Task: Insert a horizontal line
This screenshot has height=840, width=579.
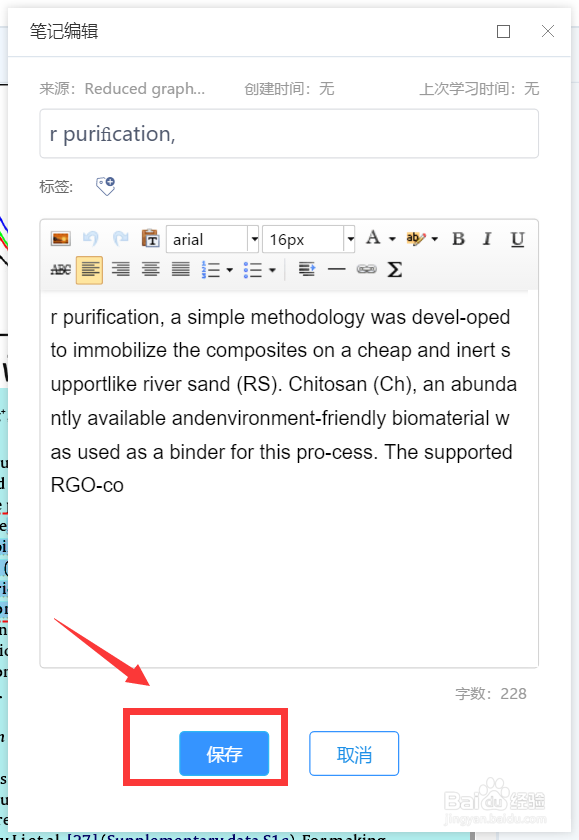Action: tap(337, 269)
